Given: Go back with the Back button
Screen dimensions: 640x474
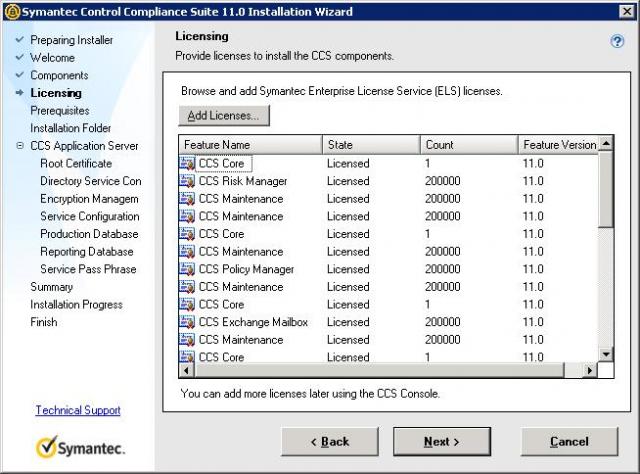Looking at the screenshot, I should [x=330, y=442].
